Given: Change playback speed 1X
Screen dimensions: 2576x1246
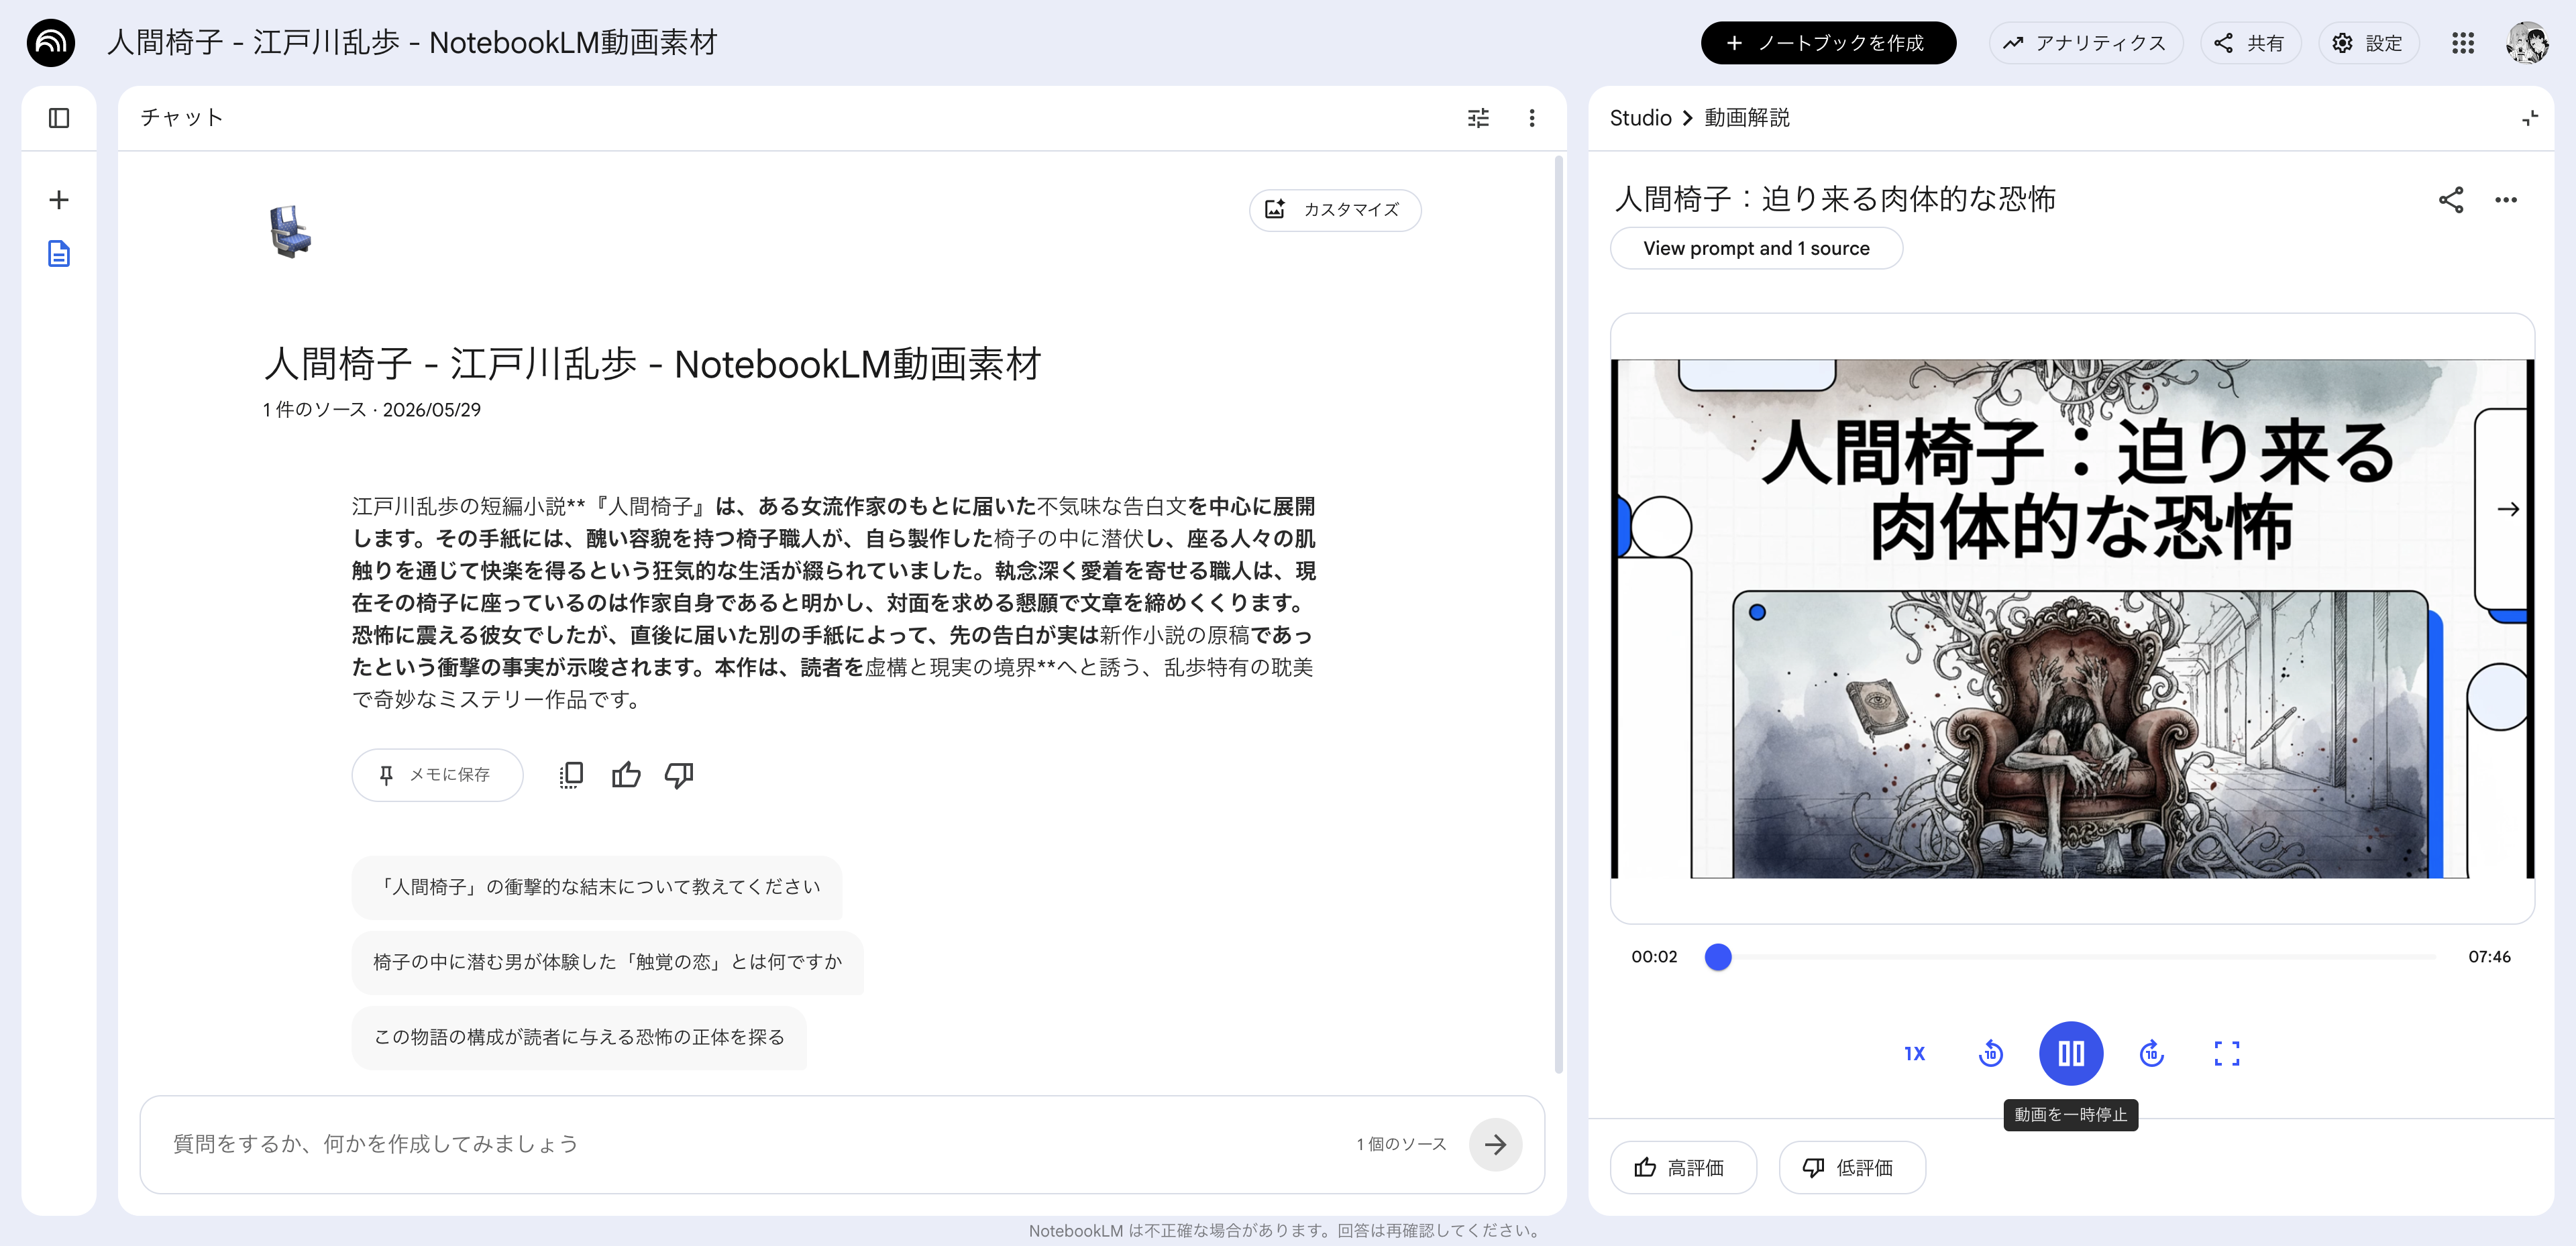Looking at the screenshot, I should [x=1914, y=1053].
